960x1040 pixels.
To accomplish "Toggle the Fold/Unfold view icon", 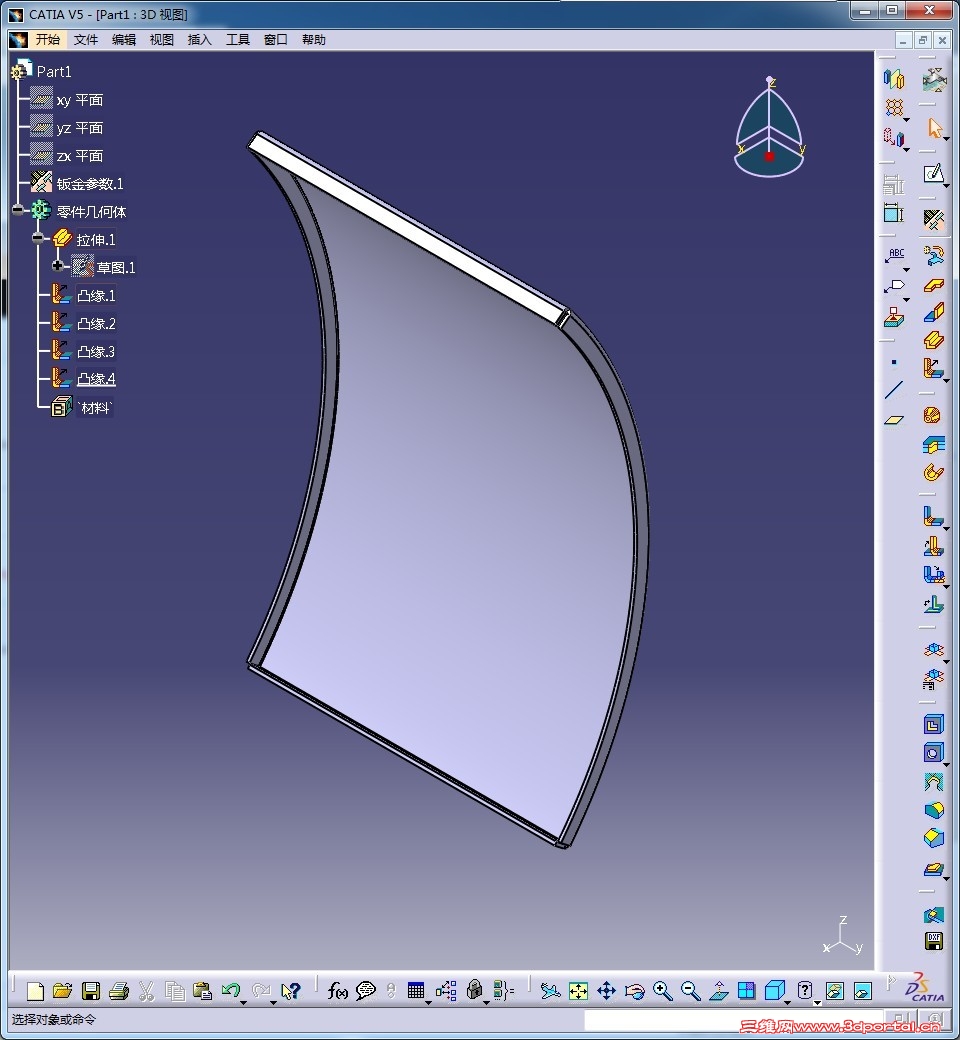I will pyautogui.click(x=933, y=649).
